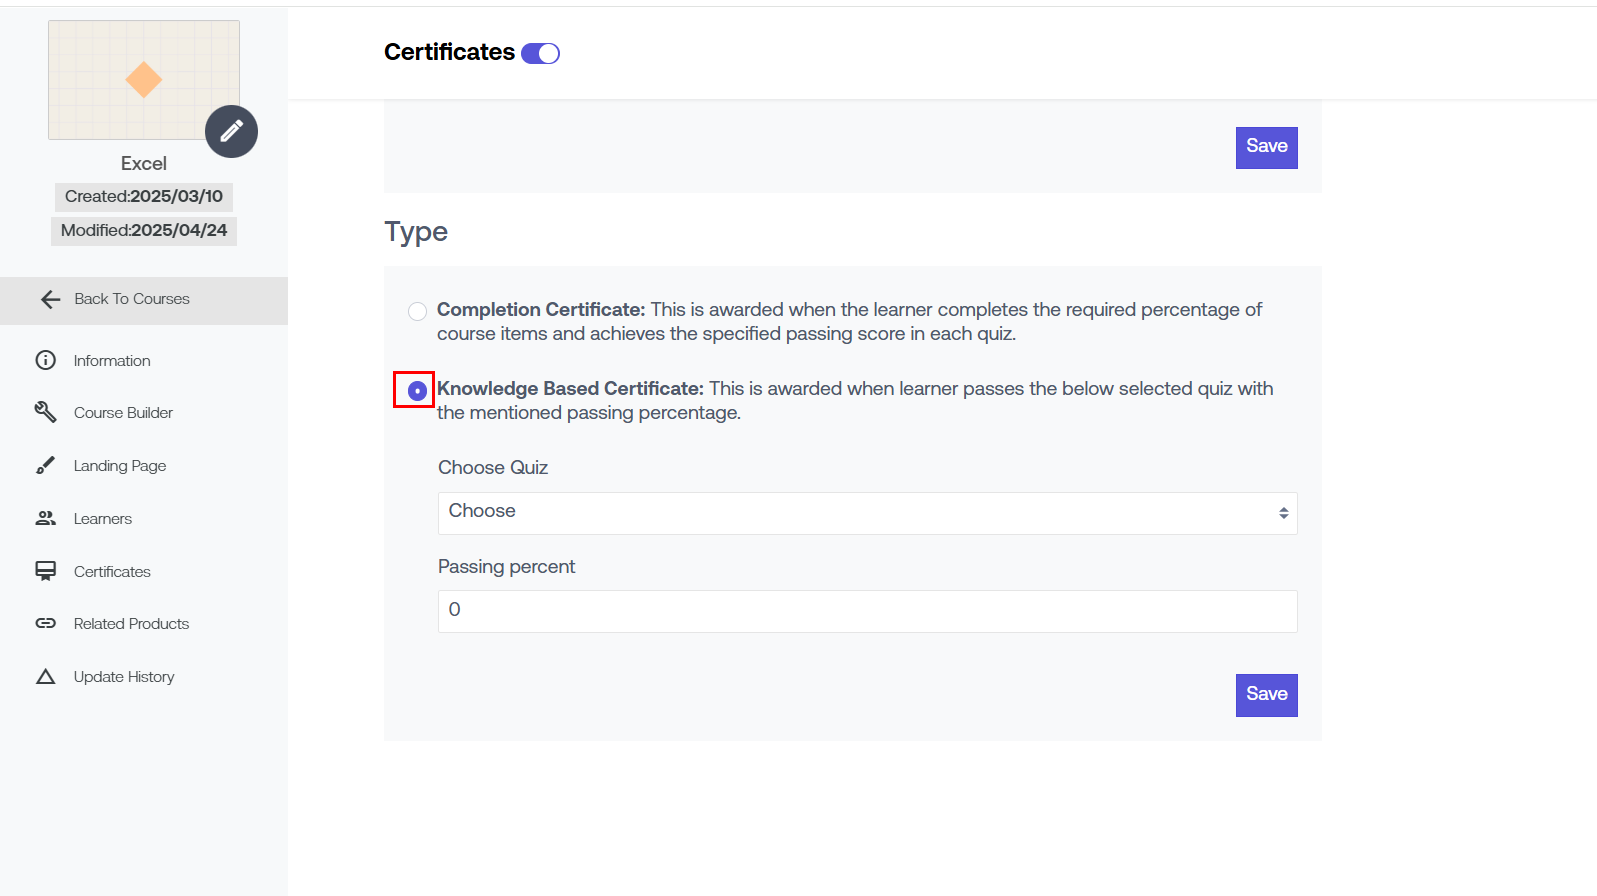
Task: Open the Course Builder menu item
Action: [123, 413]
